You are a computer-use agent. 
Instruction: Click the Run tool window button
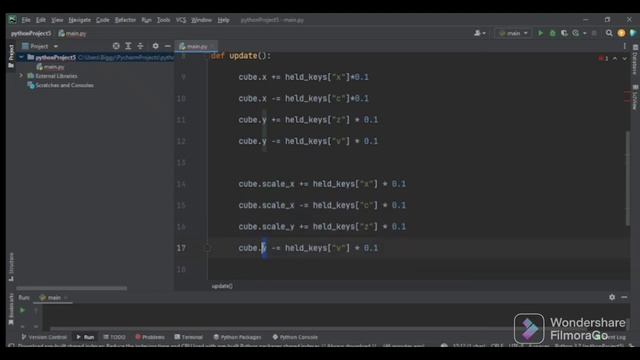click(x=85, y=337)
